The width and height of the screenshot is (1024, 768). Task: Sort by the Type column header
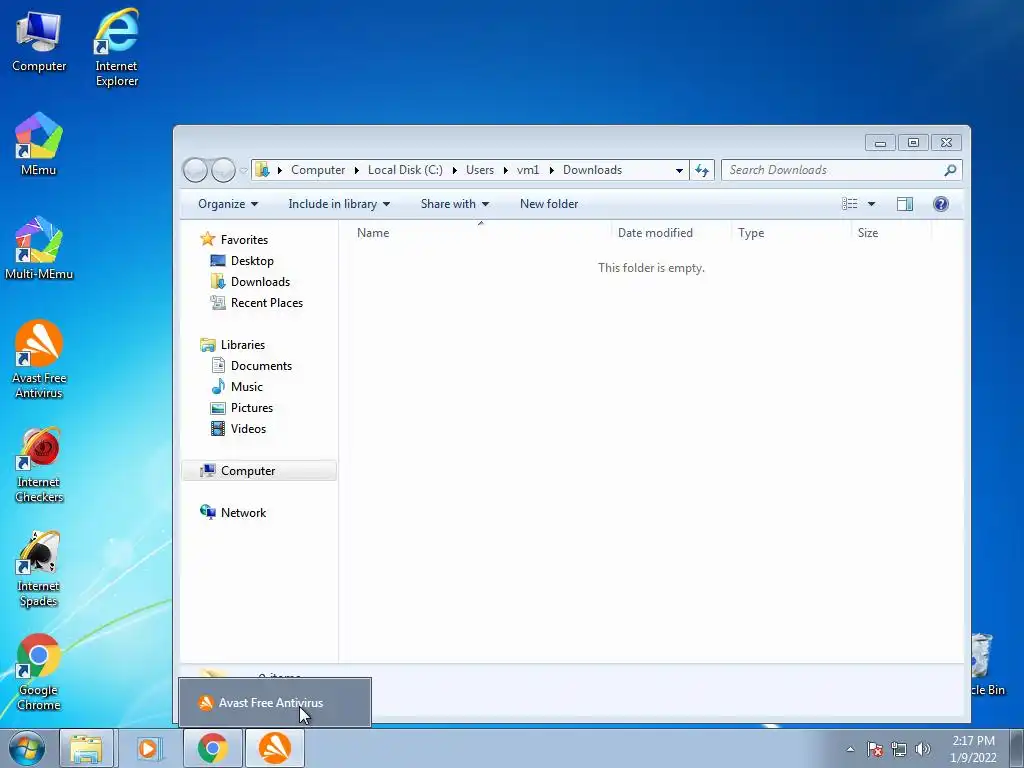(x=791, y=232)
